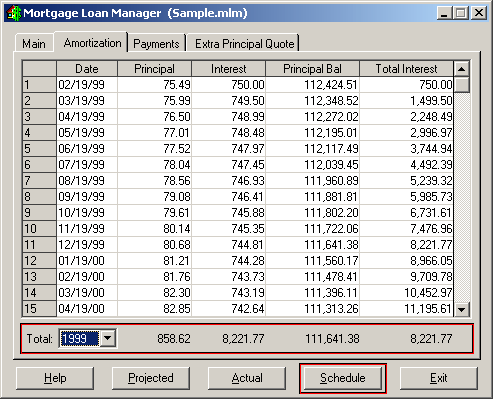Click the interest value 748.48
Viewport: 493px width, 399px height.
pyautogui.click(x=228, y=133)
